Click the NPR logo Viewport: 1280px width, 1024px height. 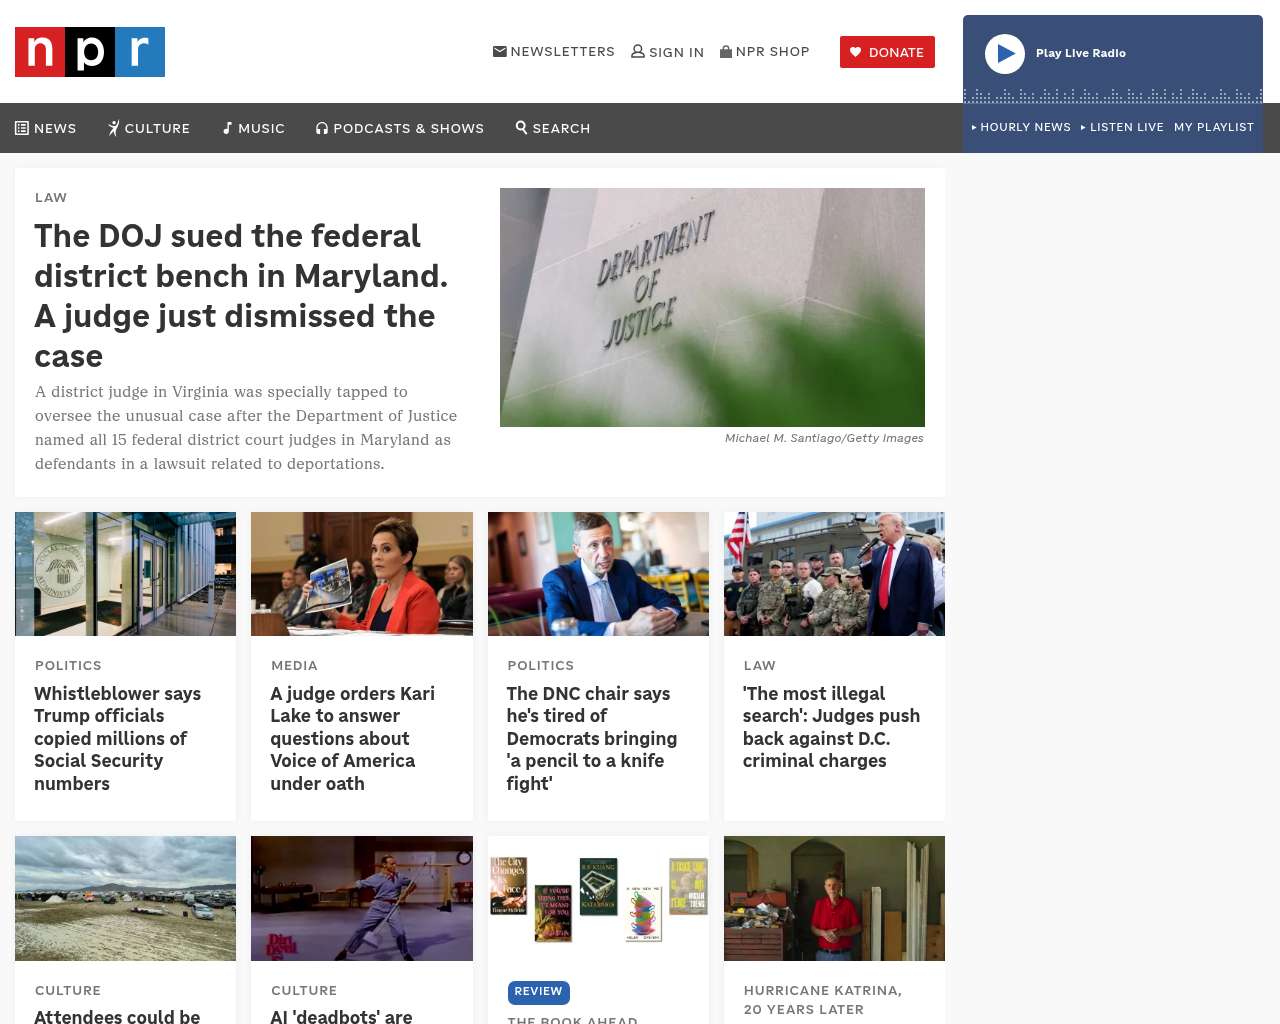tap(90, 52)
